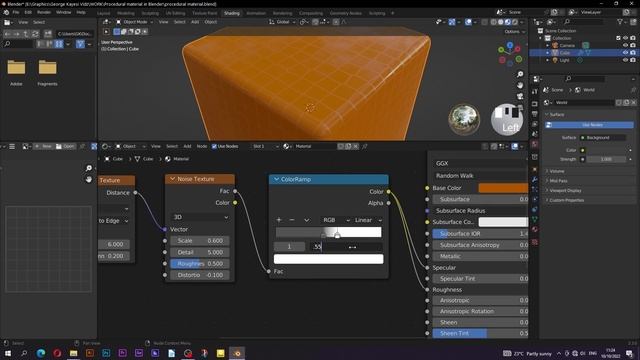Click the viewport camera view icon
Viewport: 640px width, 360px height.
(x=520, y=96)
